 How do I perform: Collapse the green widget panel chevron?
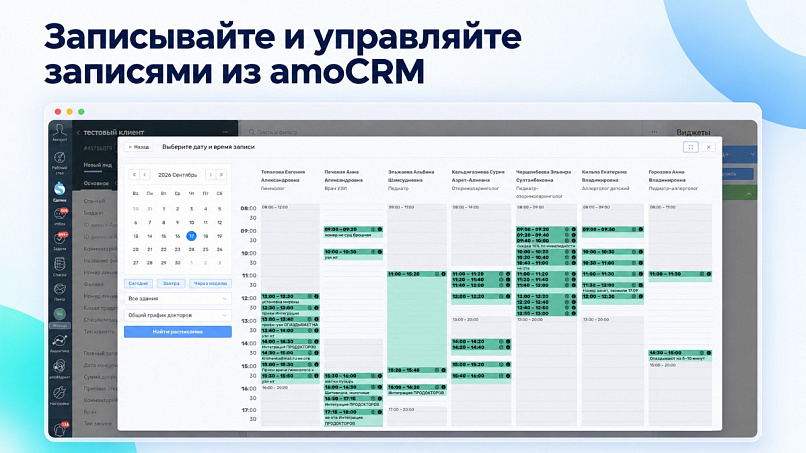tap(748, 194)
